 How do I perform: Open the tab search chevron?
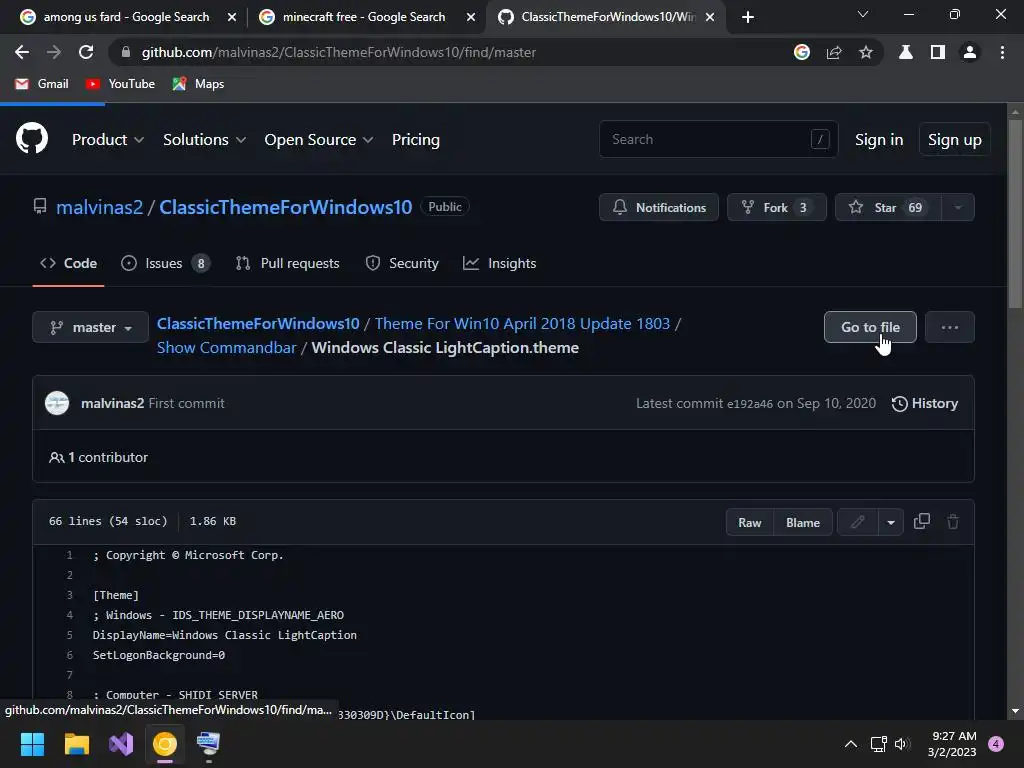[863, 14]
